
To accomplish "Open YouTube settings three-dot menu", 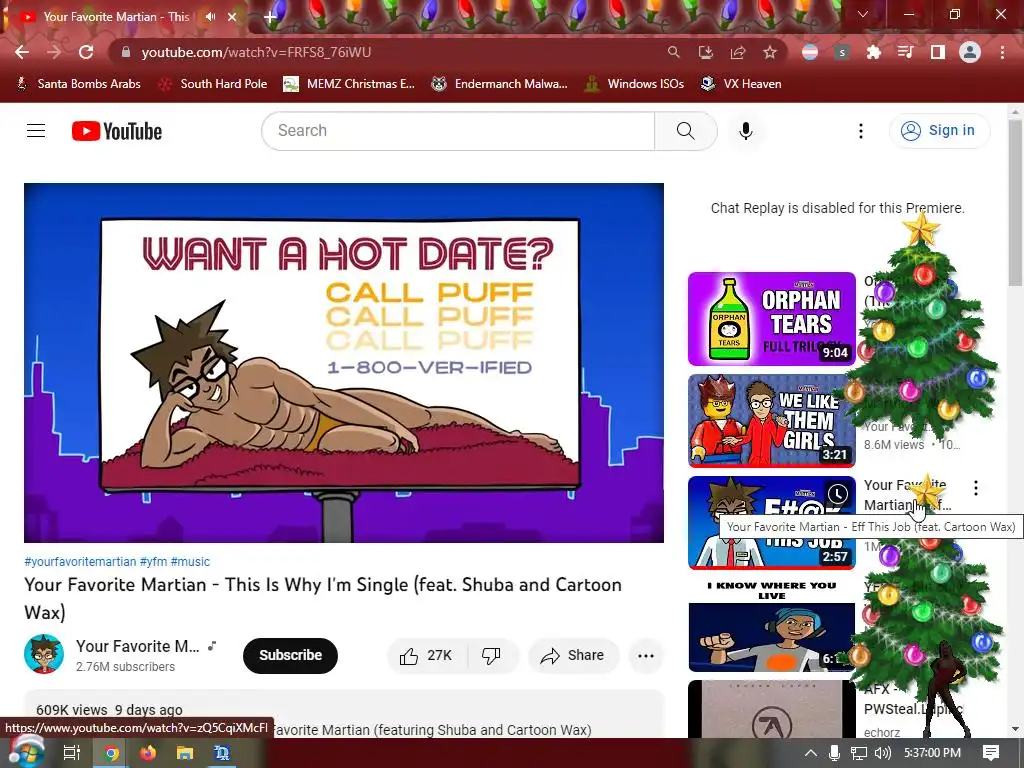I will (861, 131).
